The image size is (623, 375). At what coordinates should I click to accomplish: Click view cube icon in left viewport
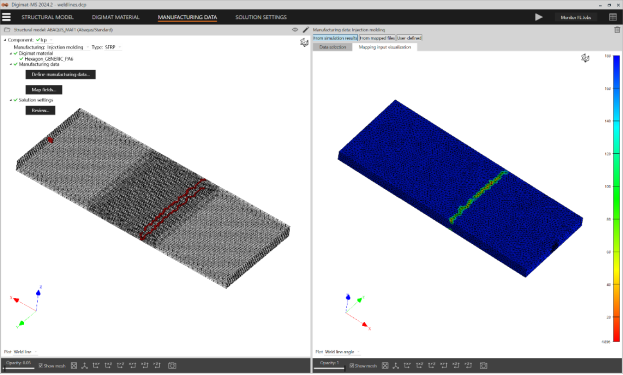point(304,43)
